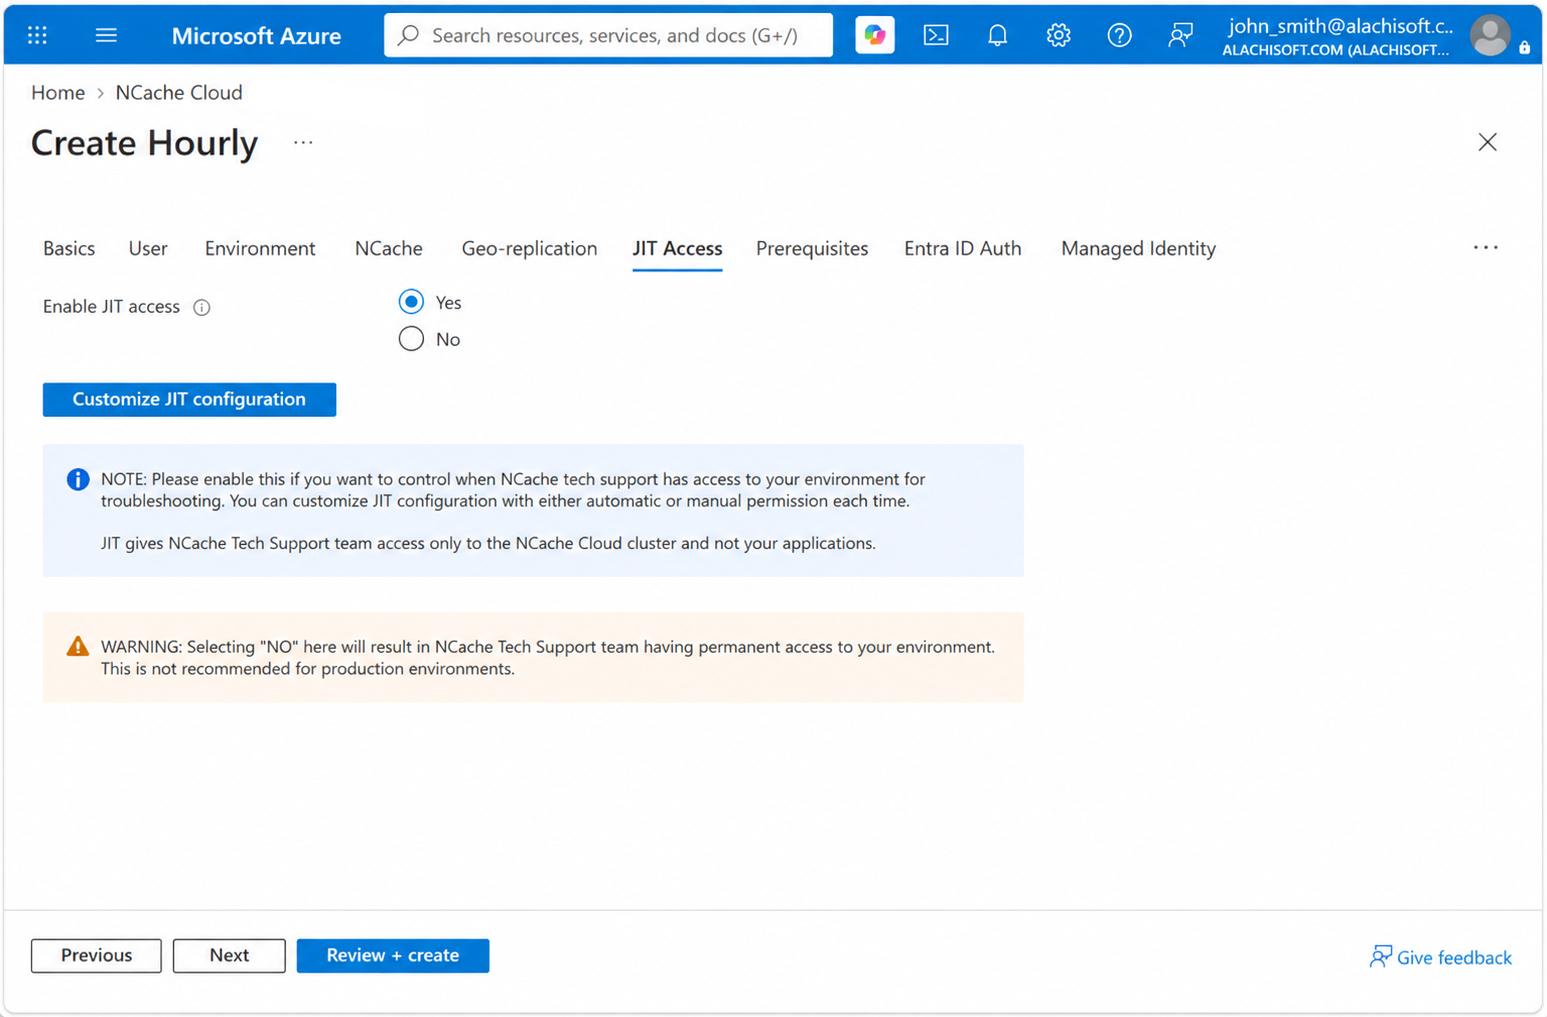
Task: Open the NCache tab
Action: point(389,248)
